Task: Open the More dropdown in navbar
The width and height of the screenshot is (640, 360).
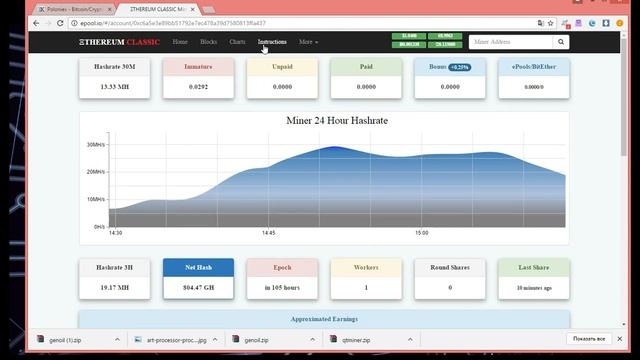Action: 308,42
